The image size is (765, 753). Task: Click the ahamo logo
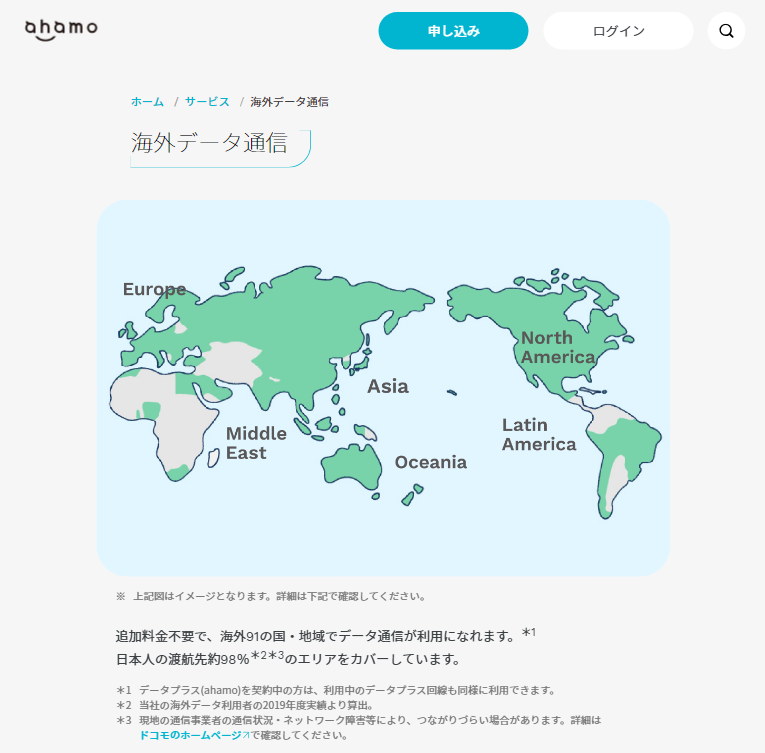click(61, 30)
